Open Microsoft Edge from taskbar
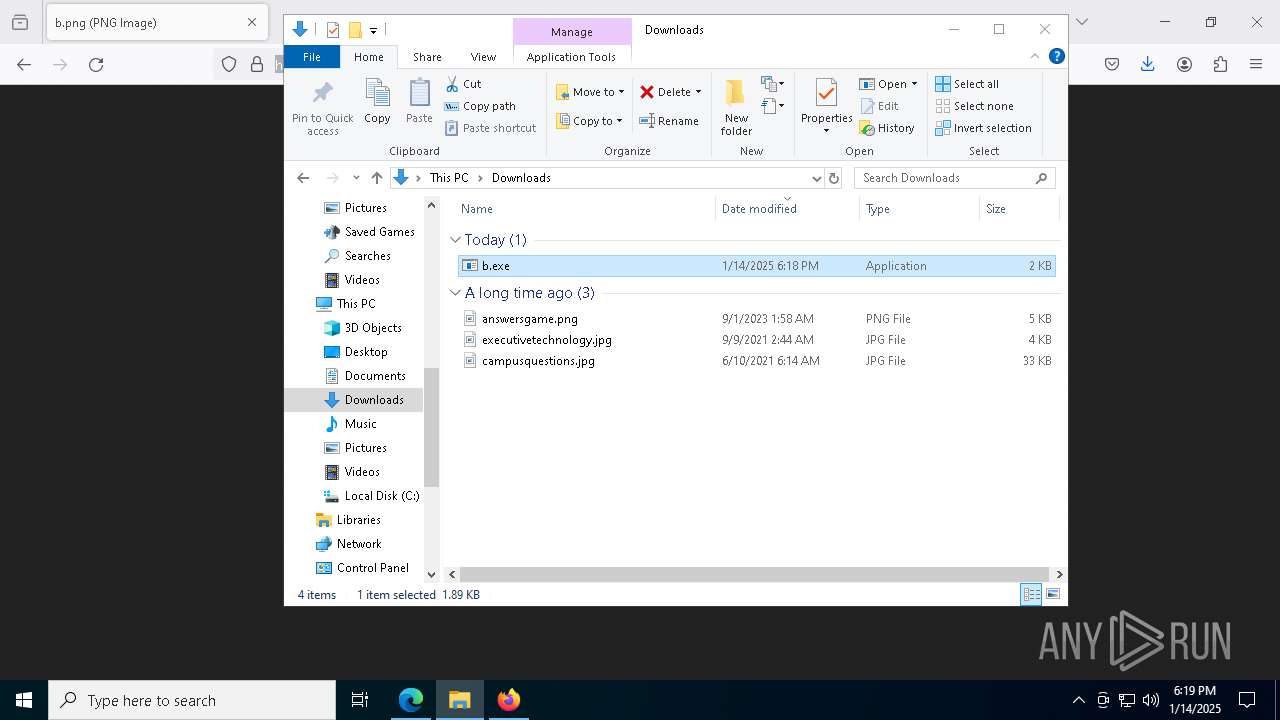1280x720 pixels. coord(411,700)
